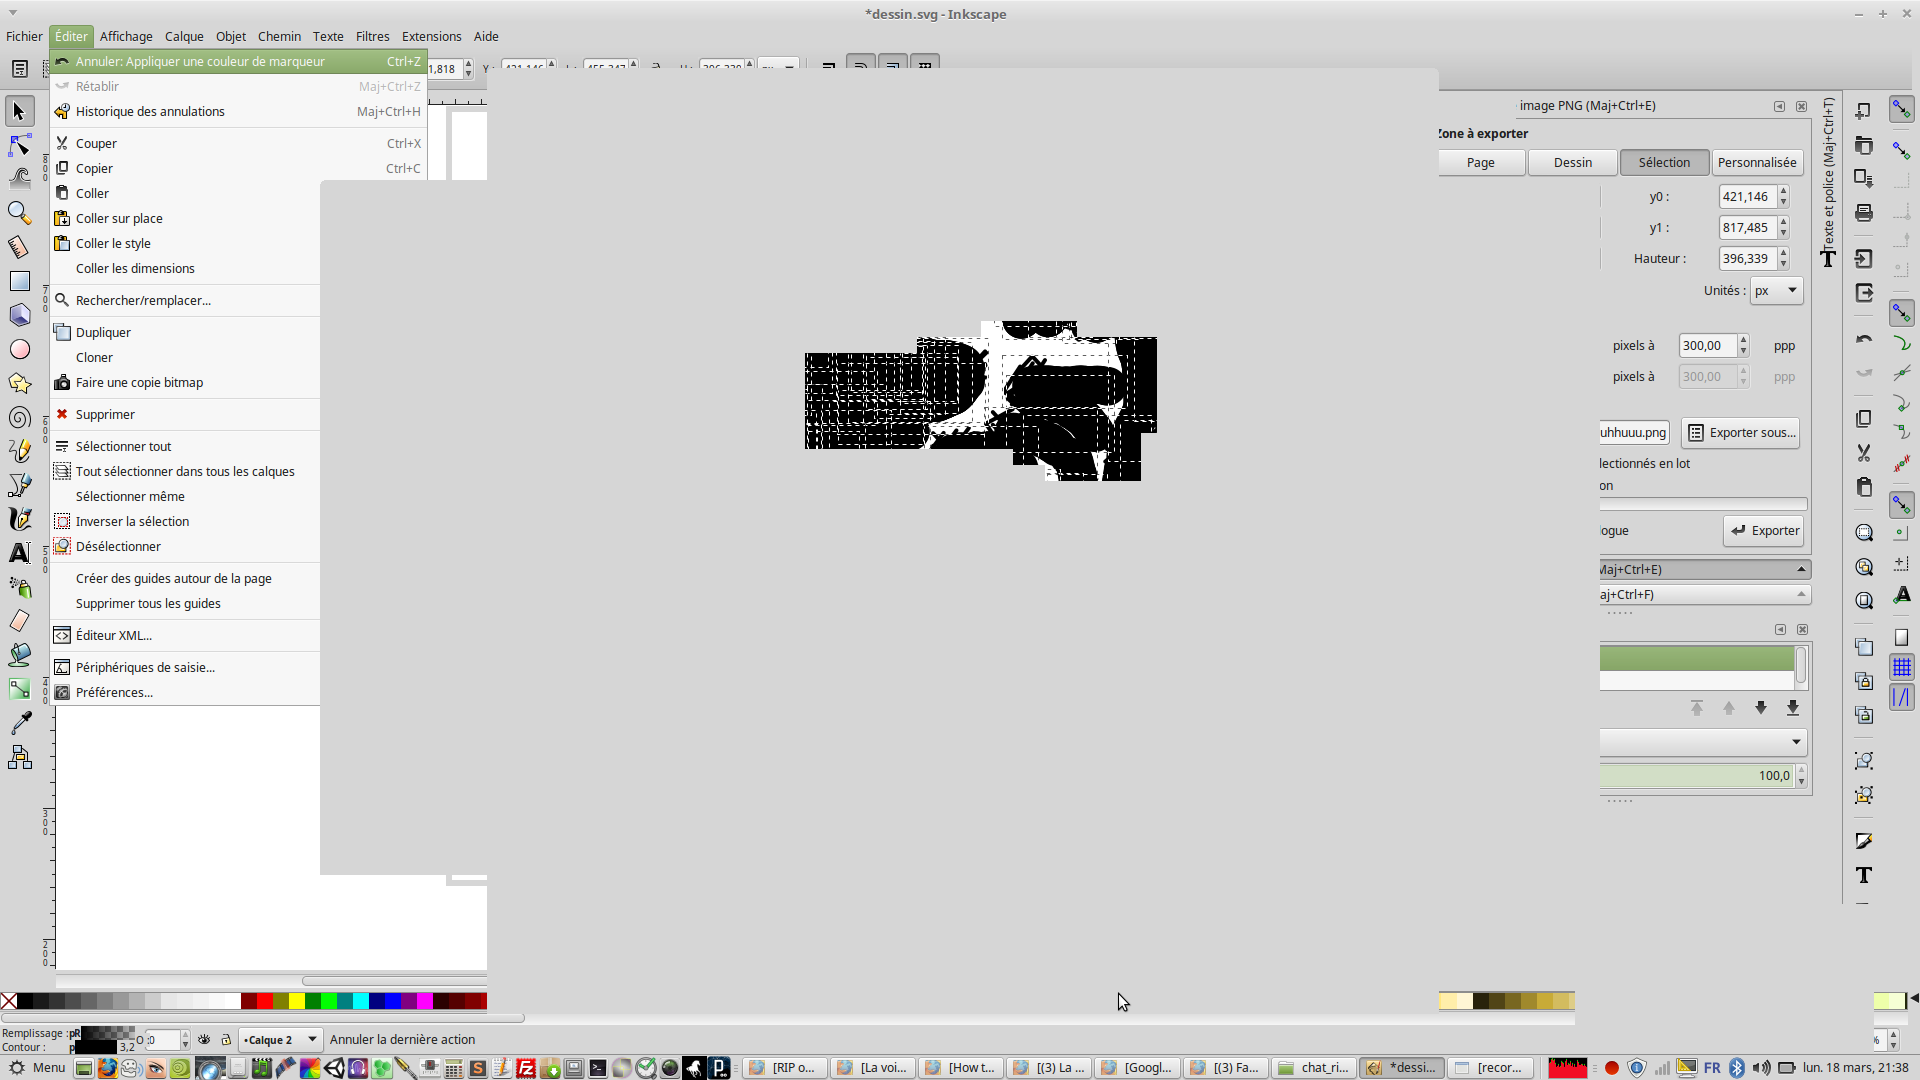Viewport: 1920px width, 1080px height.
Task: Select the Paint bucket fill tool
Action: [x=19, y=655]
